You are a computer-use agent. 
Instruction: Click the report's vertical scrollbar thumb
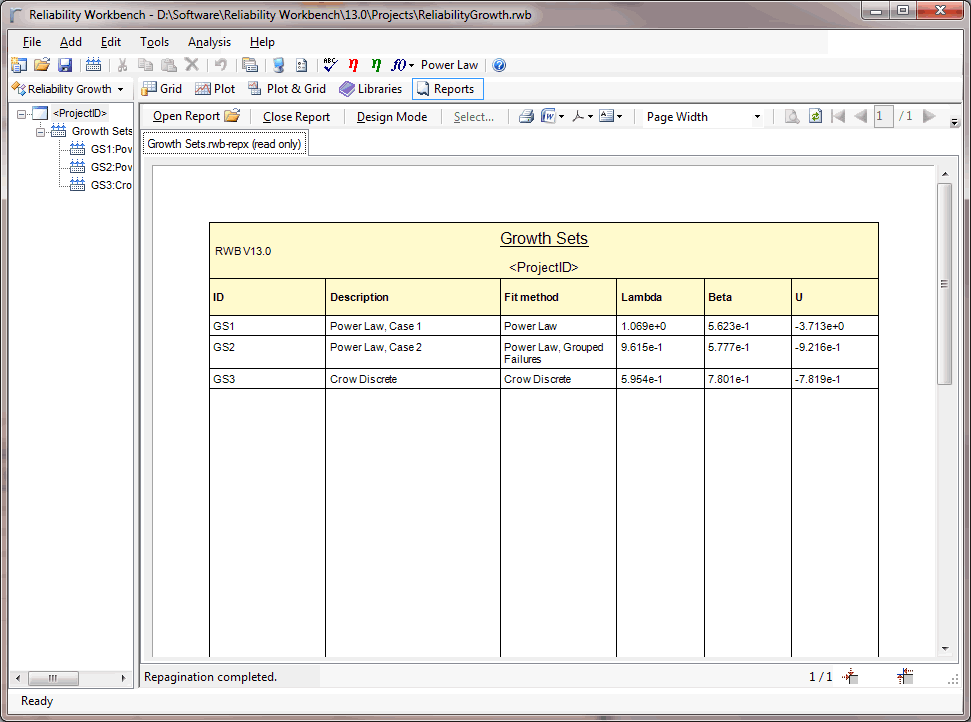coord(944,283)
